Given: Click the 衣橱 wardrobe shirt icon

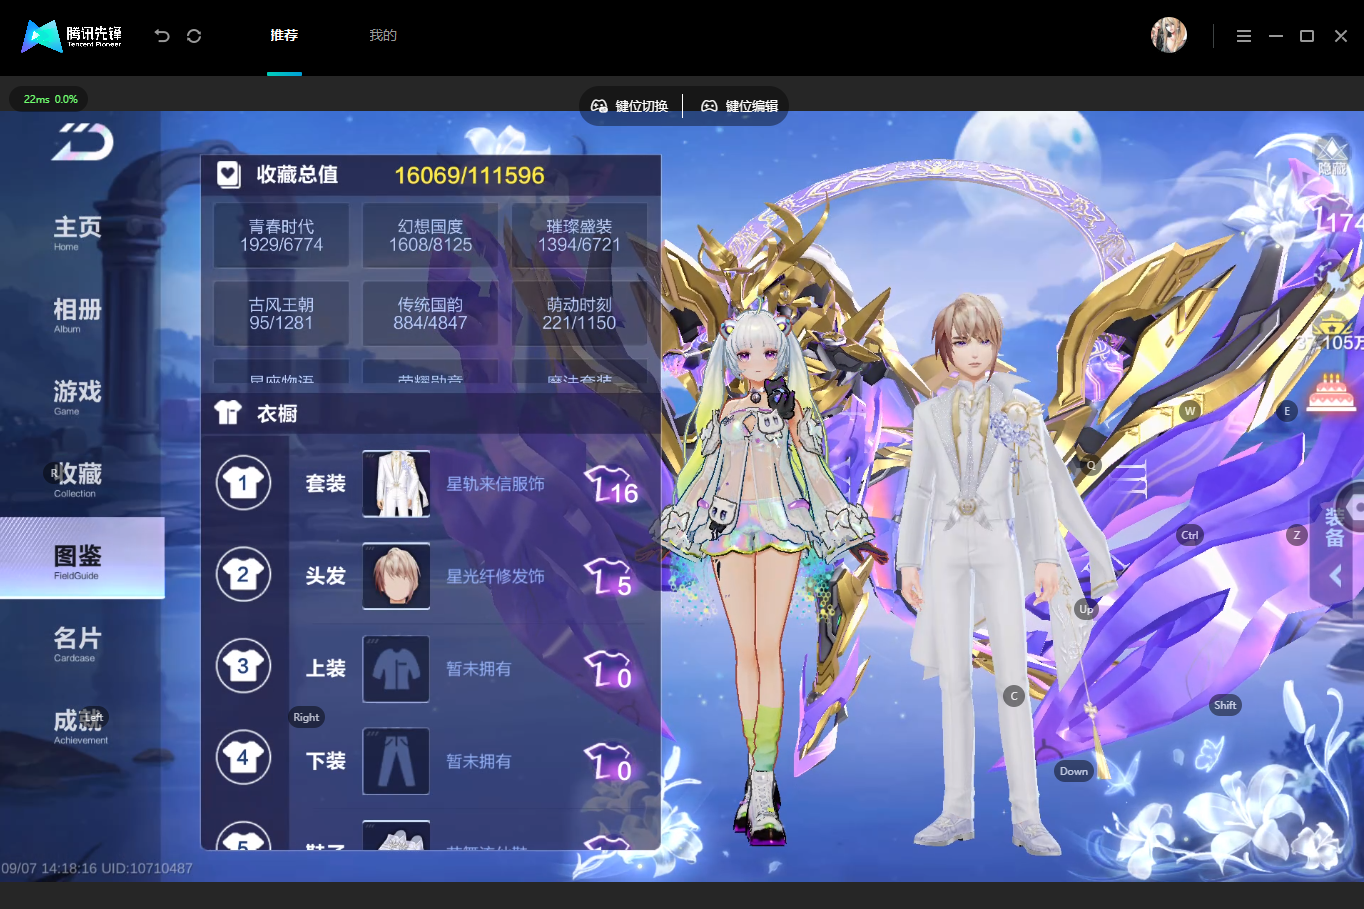Looking at the screenshot, I should [x=228, y=413].
